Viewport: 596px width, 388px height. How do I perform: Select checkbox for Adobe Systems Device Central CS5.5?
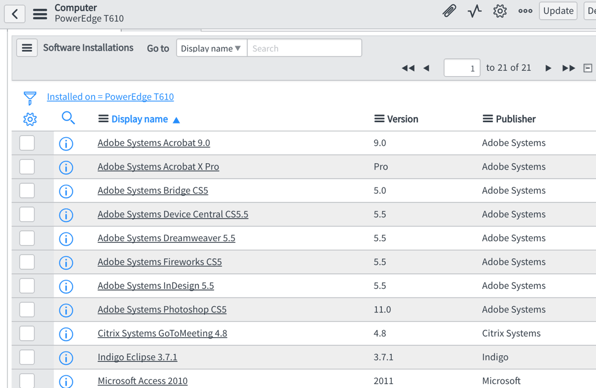[27, 214]
